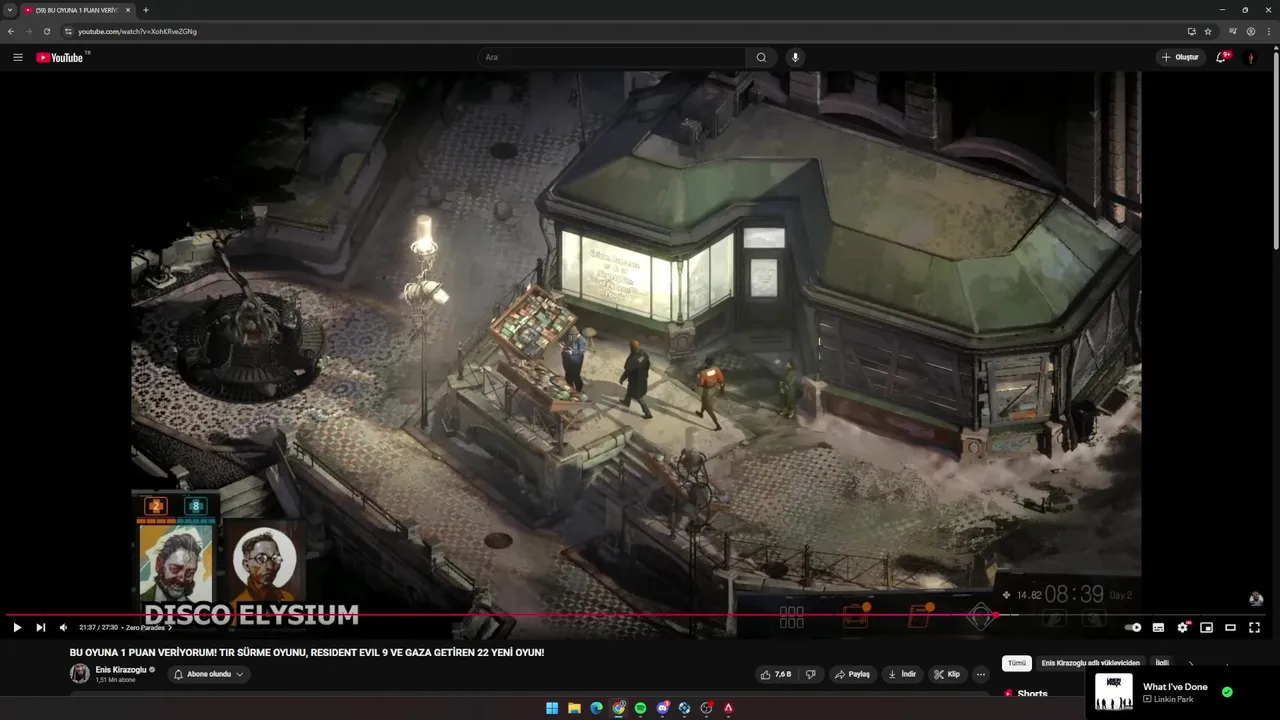Switch to miniplayer mode
This screenshot has width=1280, height=720.
click(x=1206, y=627)
